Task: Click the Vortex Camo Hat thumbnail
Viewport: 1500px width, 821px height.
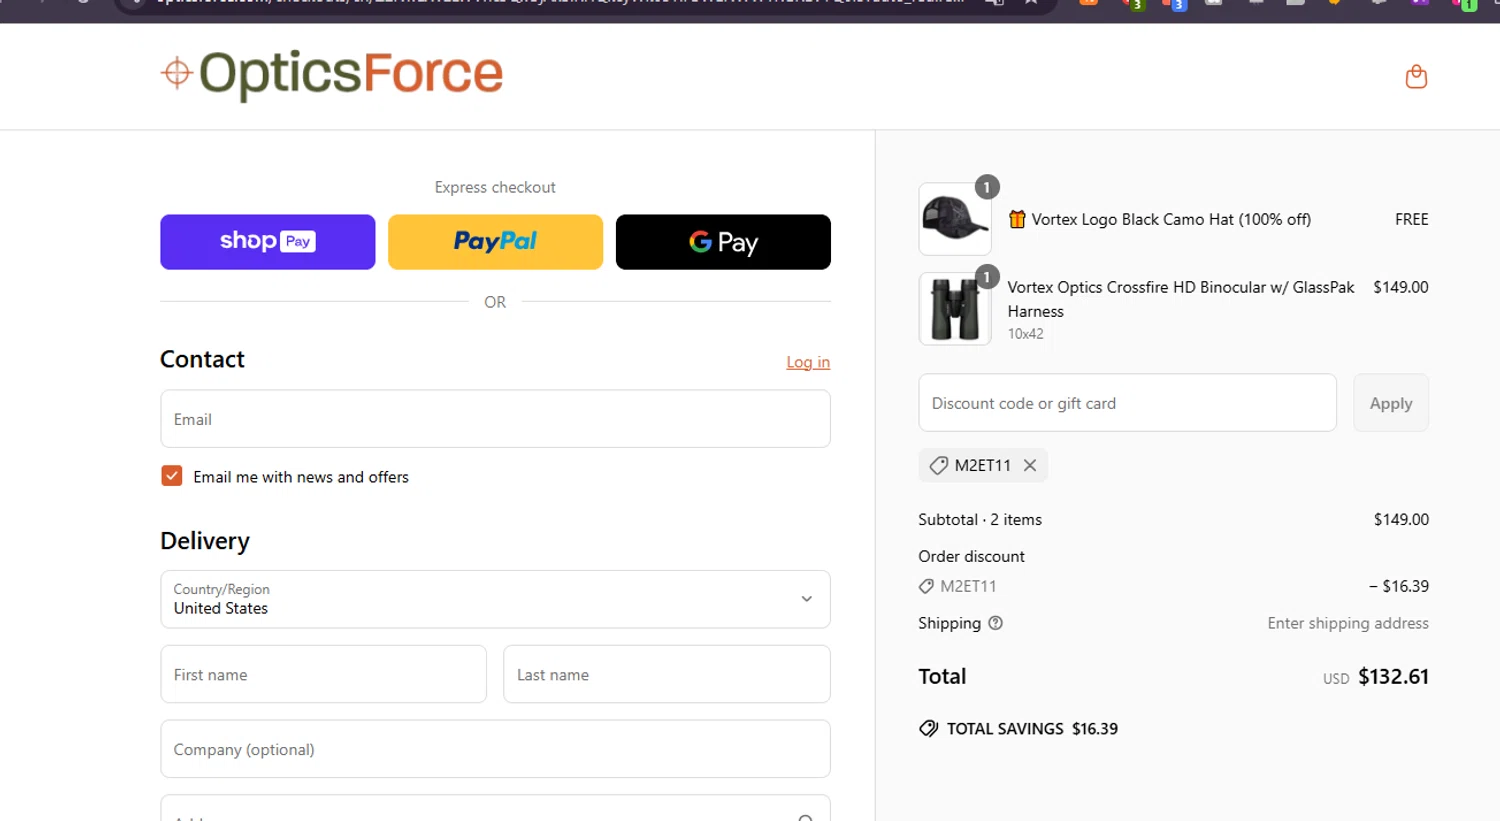Action: tap(955, 219)
